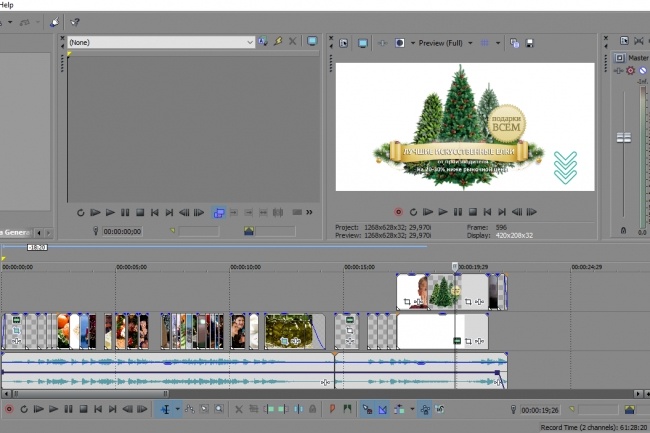Viewport: 650px width, 433px height.
Task: Select the Christmas trees clip on timeline
Action: [x=444, y=292]
